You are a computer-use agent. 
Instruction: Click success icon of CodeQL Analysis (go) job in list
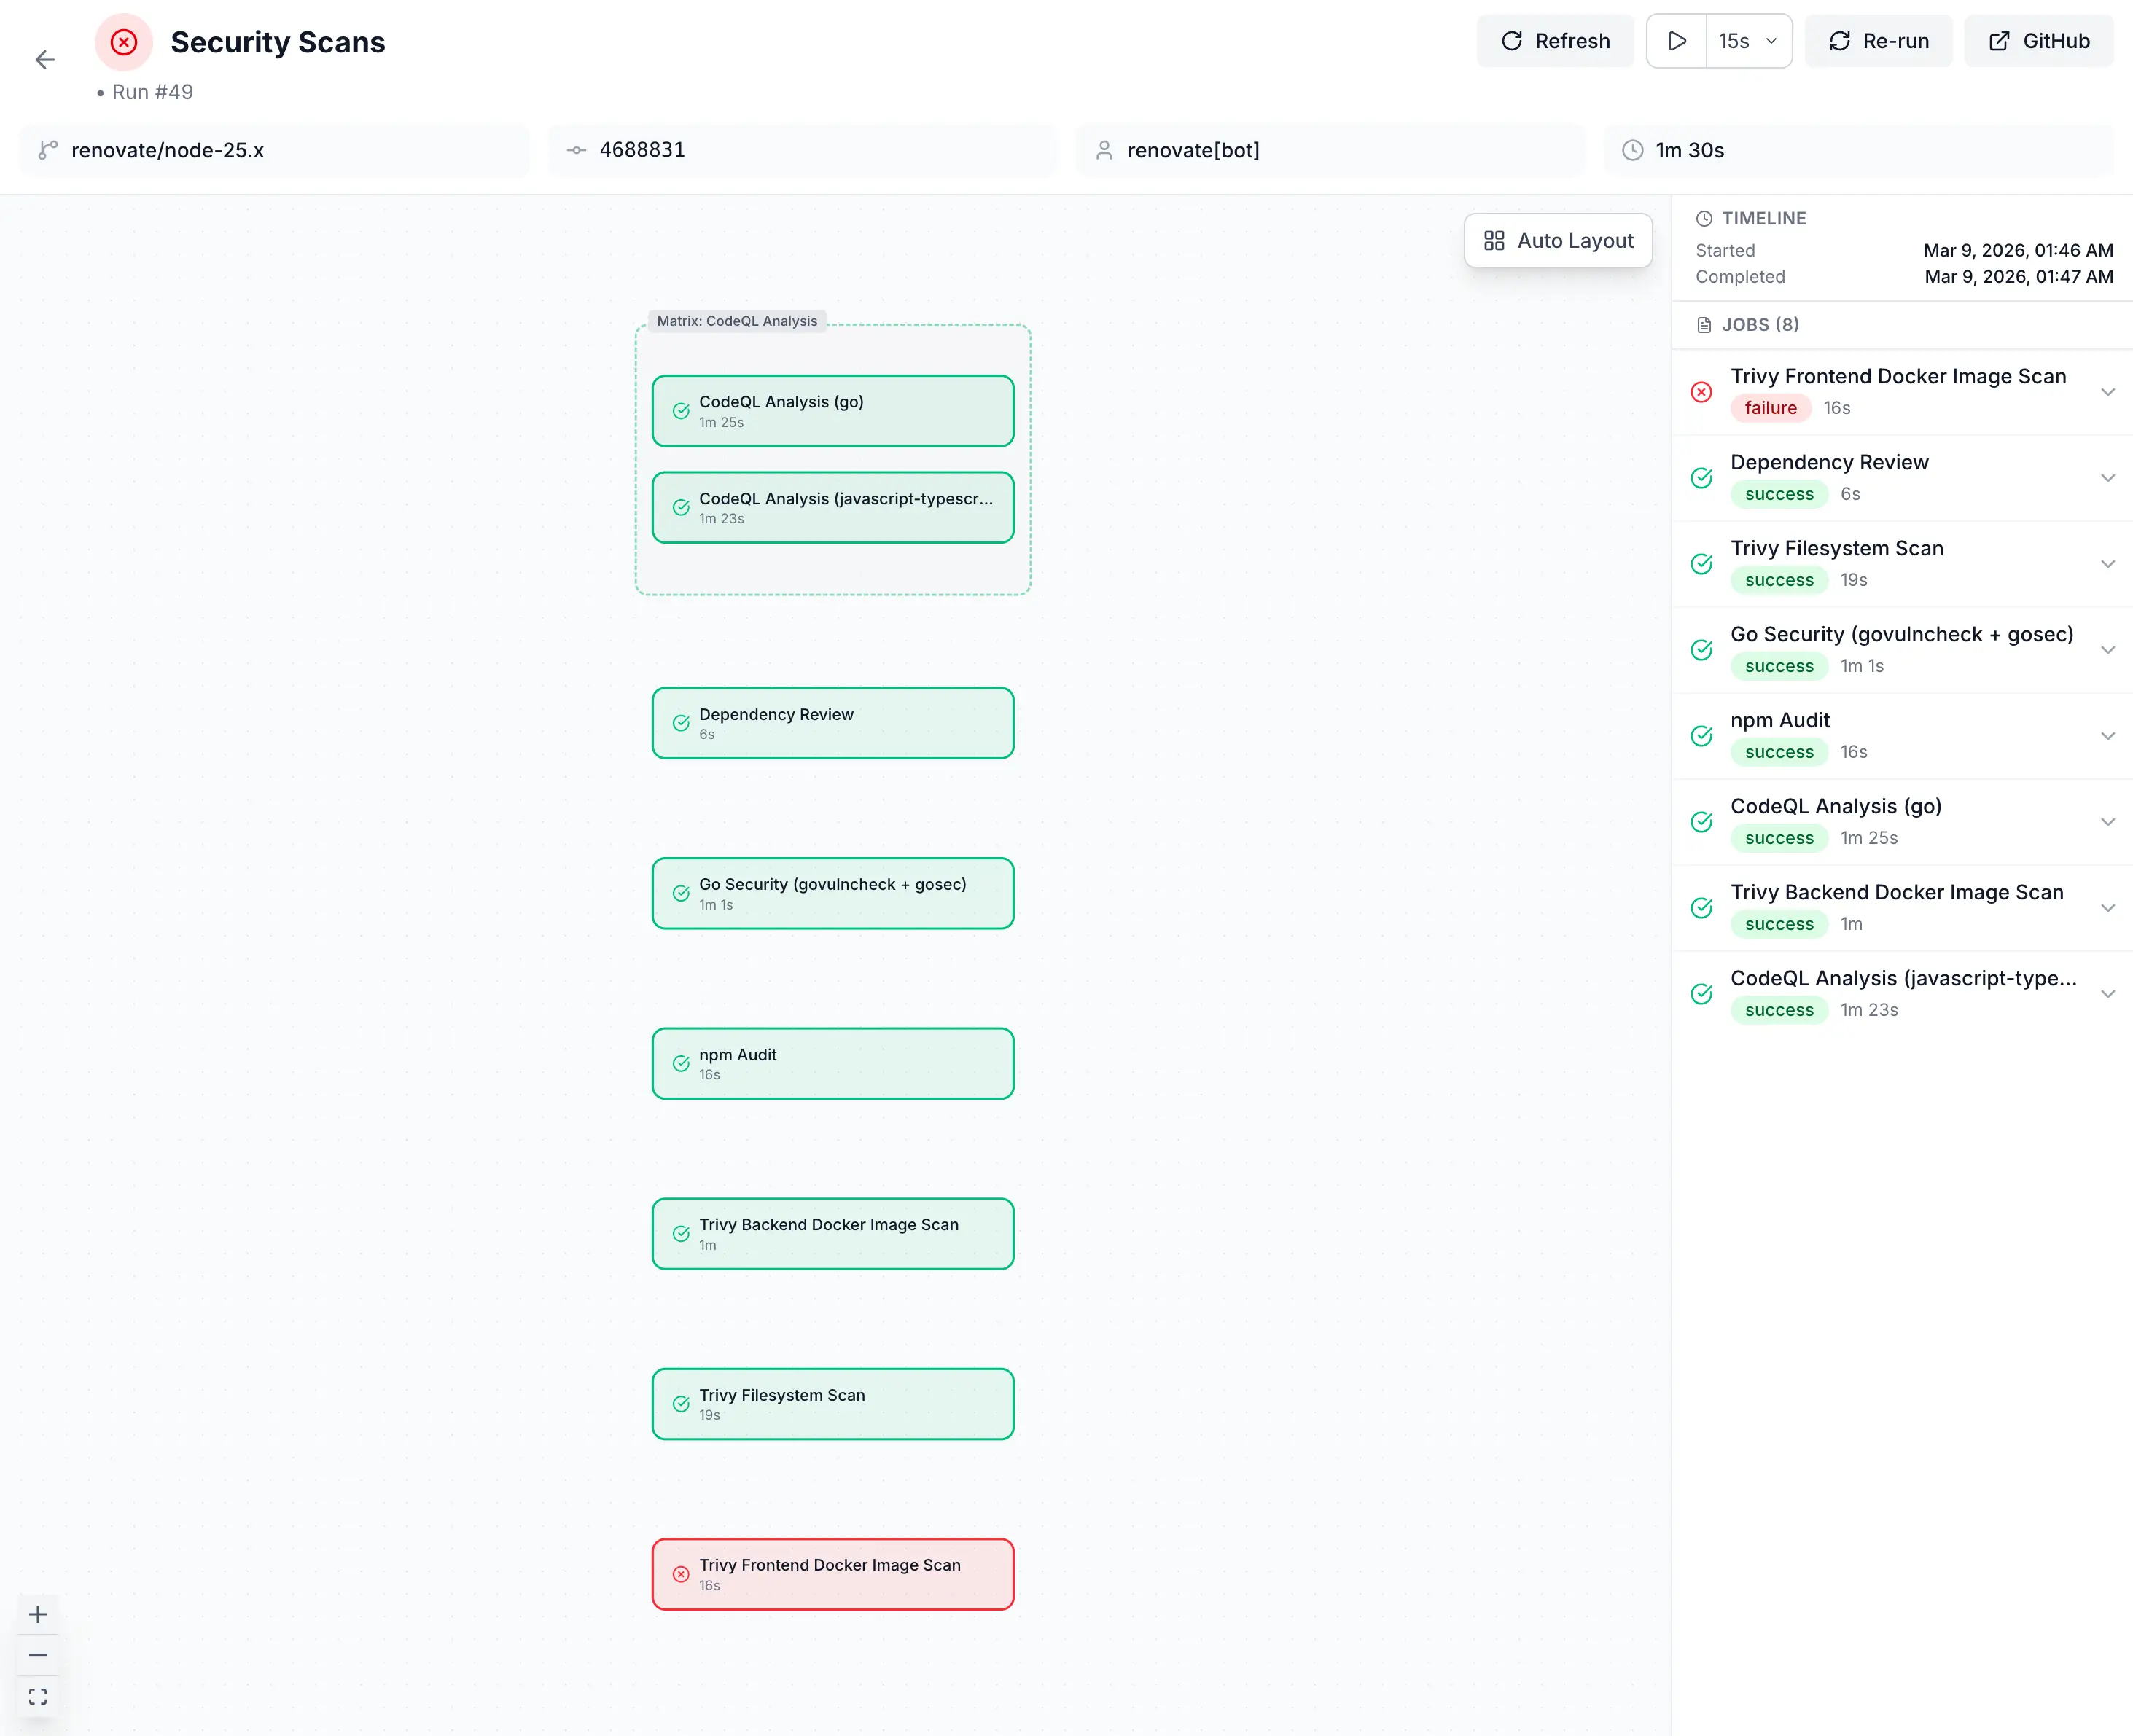point(1701,822)
